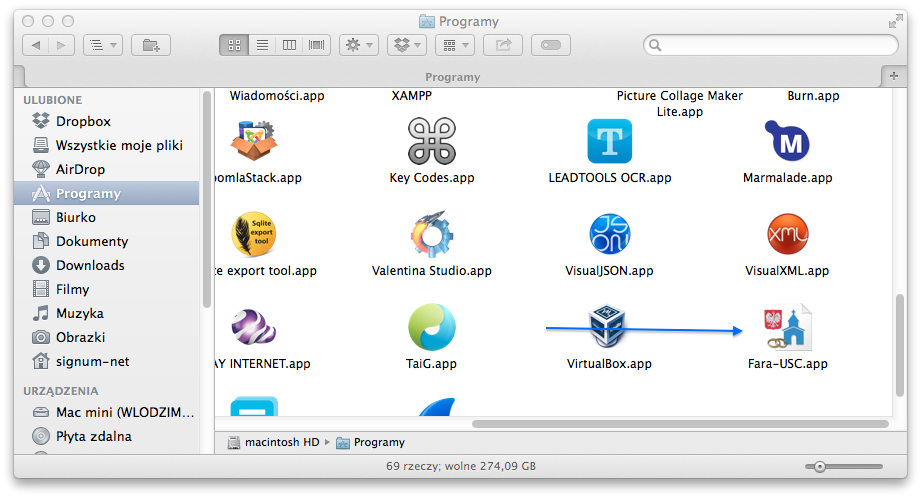Click the Share toolbar button
The image size is (921, 498).
pos(503,45)
